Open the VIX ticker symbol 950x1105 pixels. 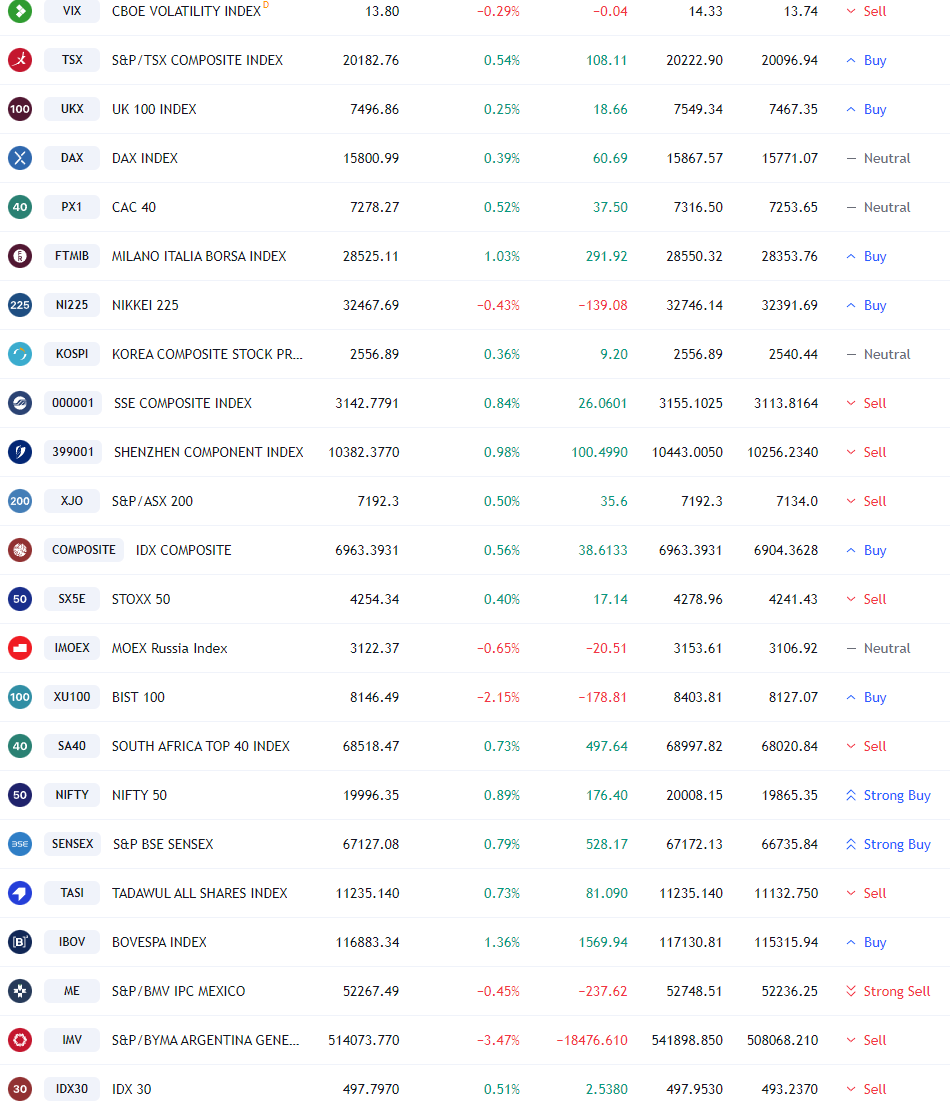tap(72, 11)
